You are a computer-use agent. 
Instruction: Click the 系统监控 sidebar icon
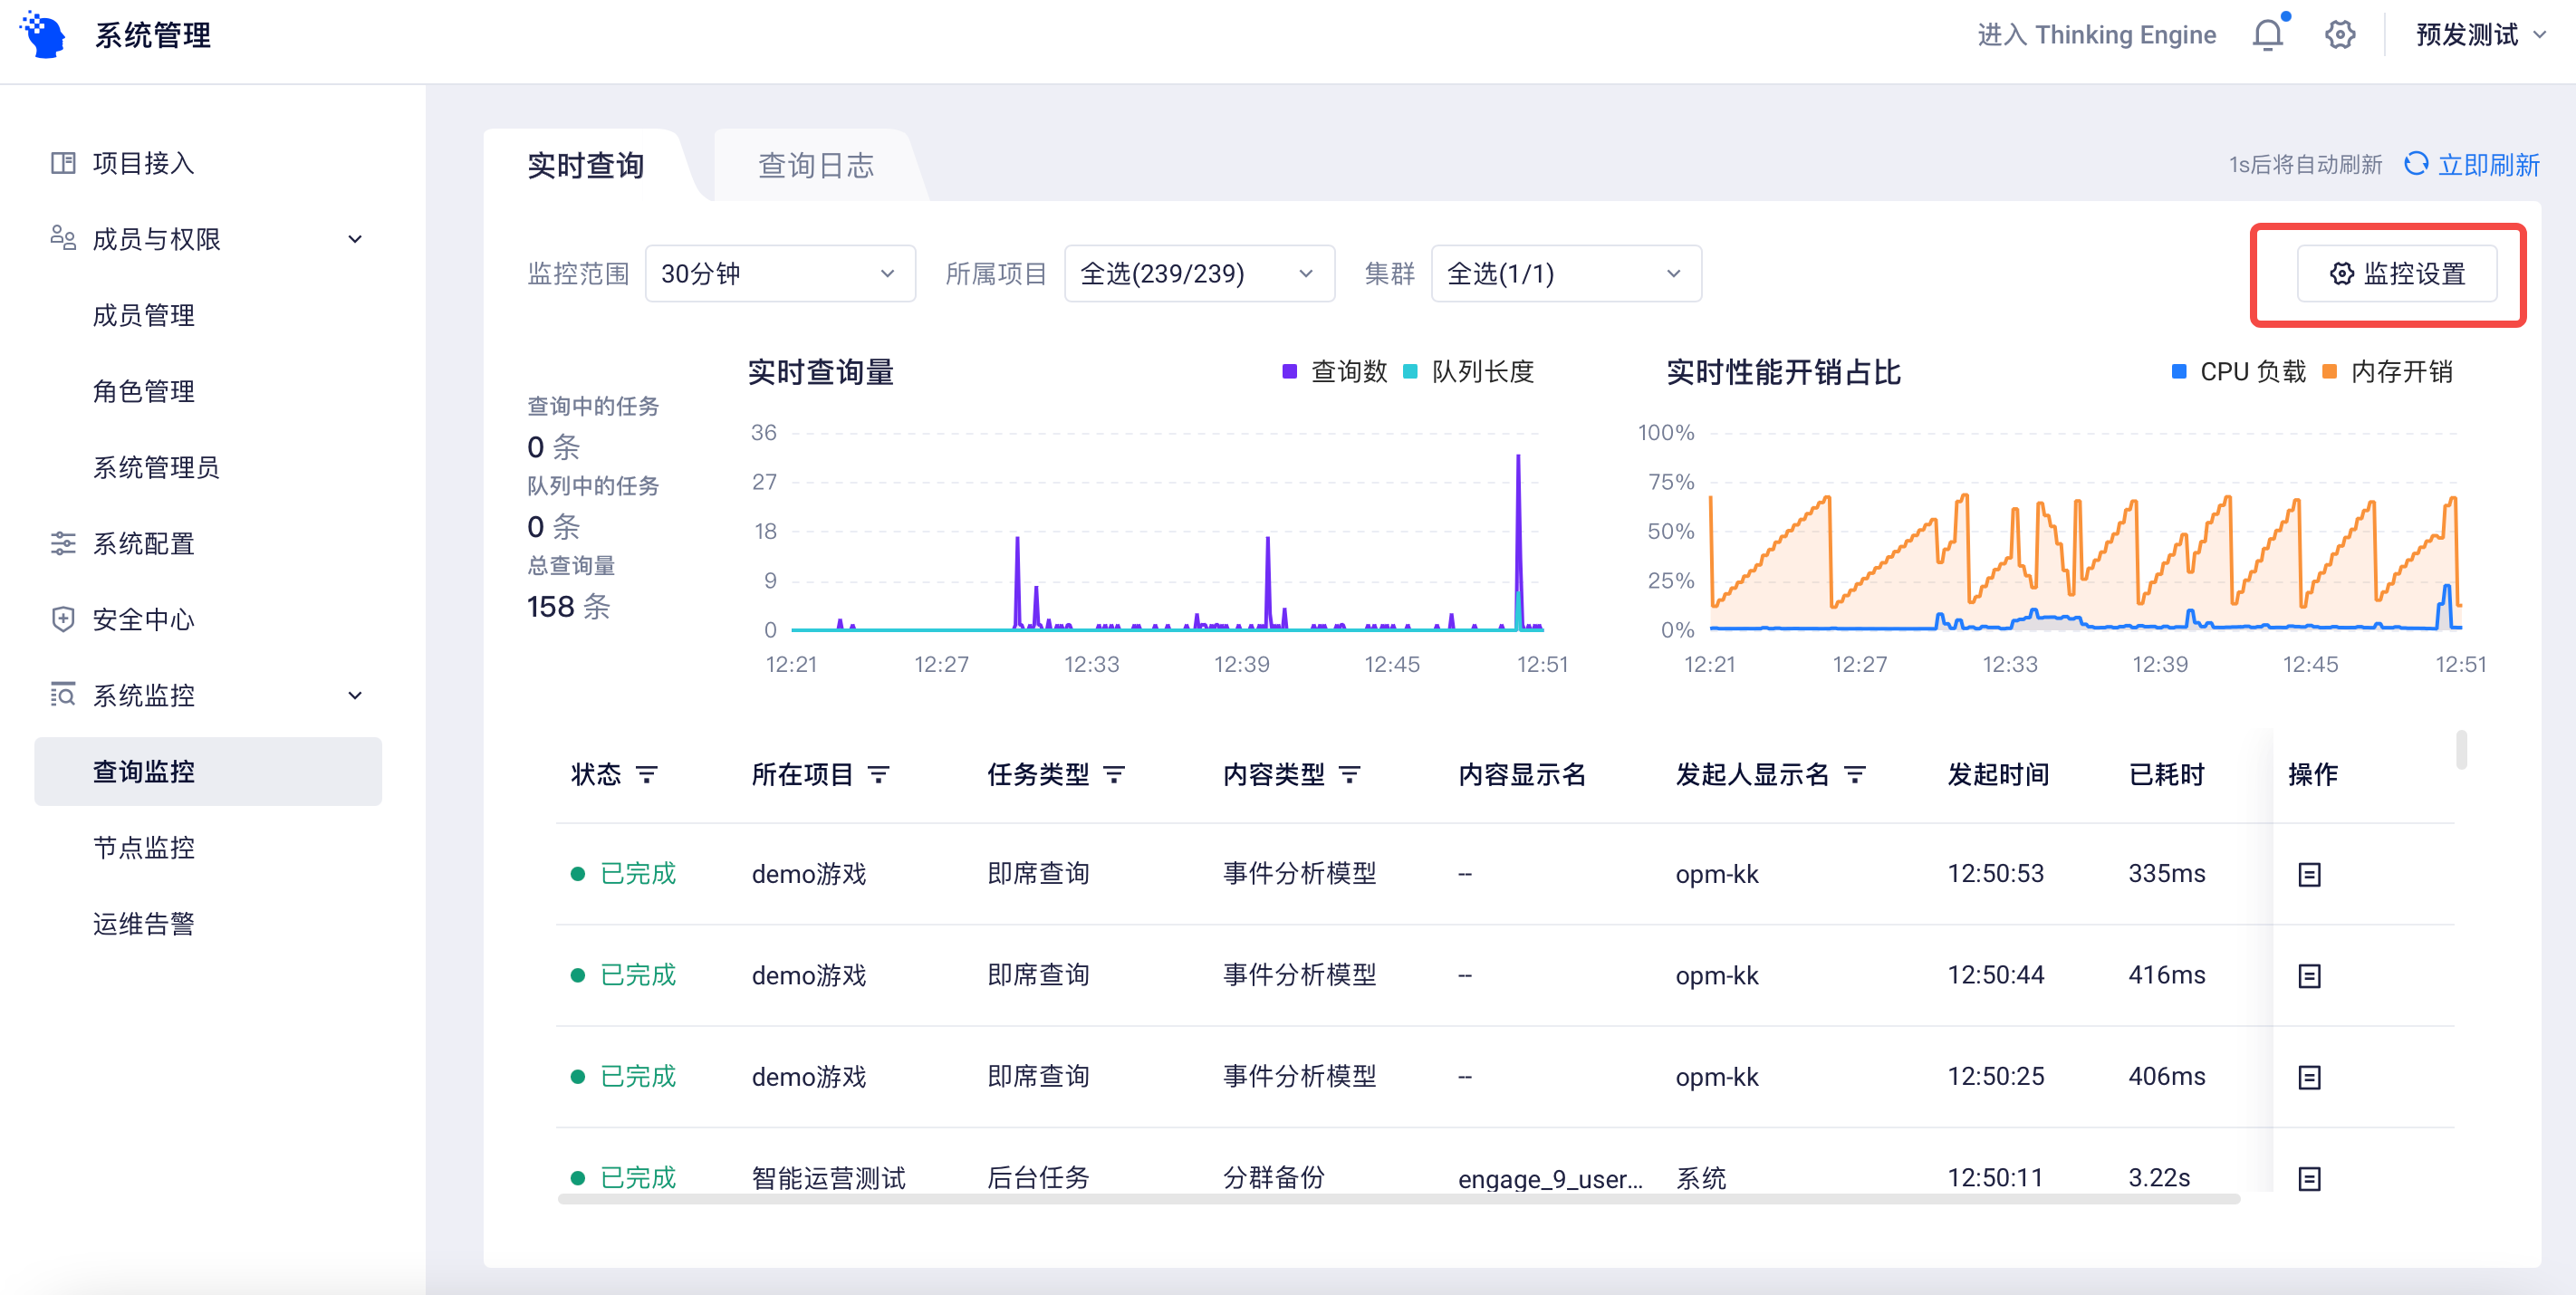[63, 695]
